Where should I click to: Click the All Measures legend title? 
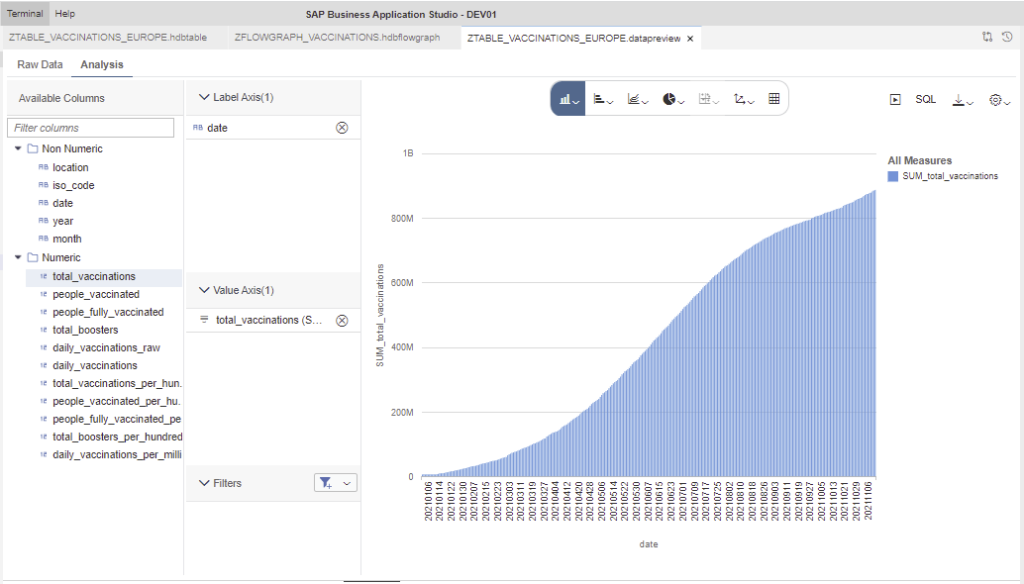click(920, 161)
